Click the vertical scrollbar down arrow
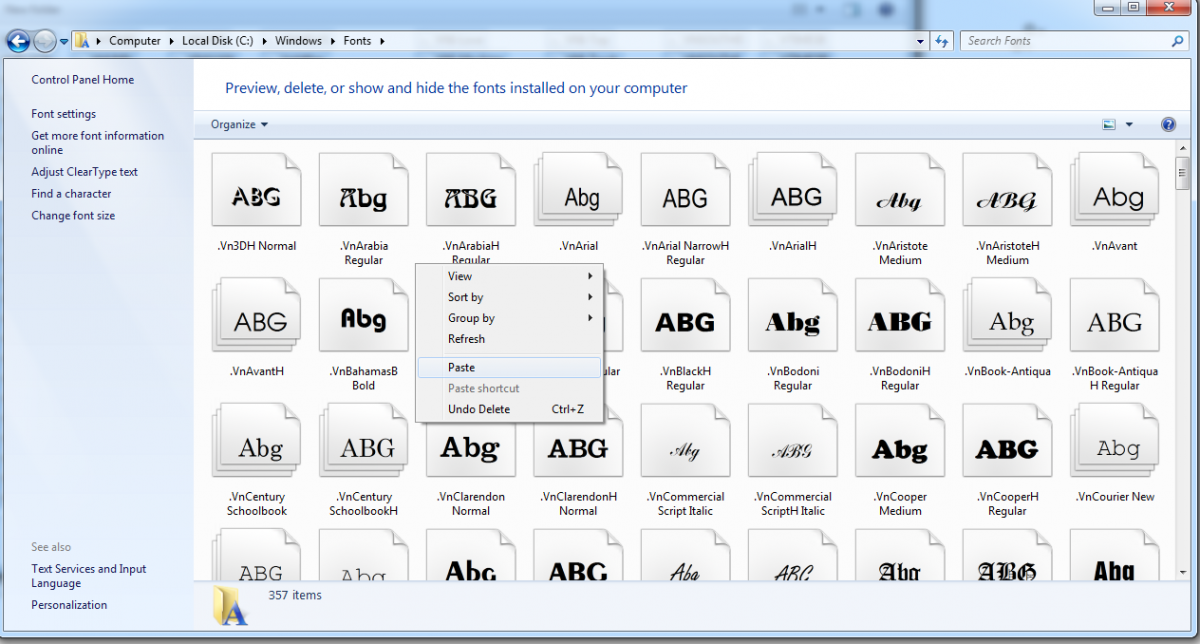1200x644 pixels. pyautogui.click(x=1182, y=572)
